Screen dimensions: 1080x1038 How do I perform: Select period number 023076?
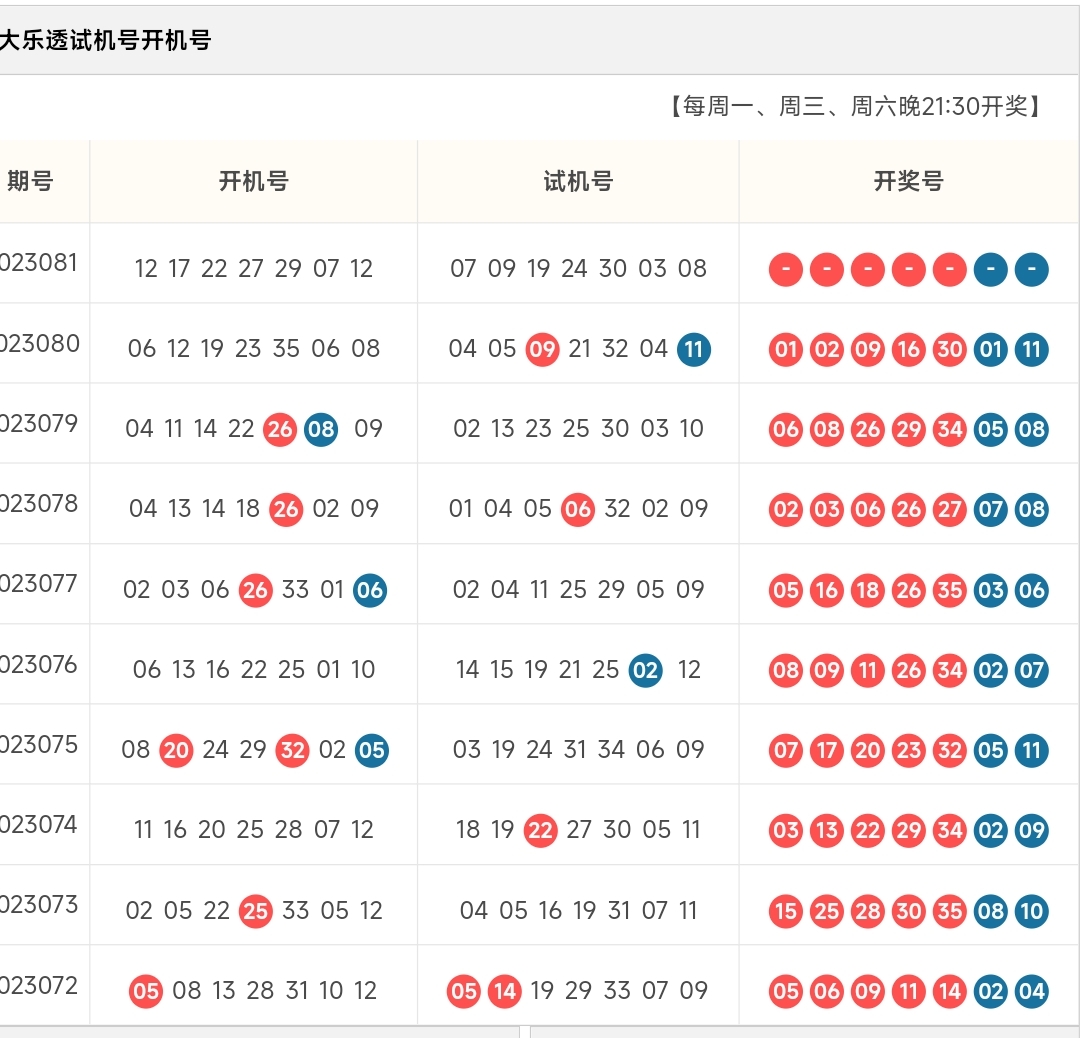tap(39, 665)
